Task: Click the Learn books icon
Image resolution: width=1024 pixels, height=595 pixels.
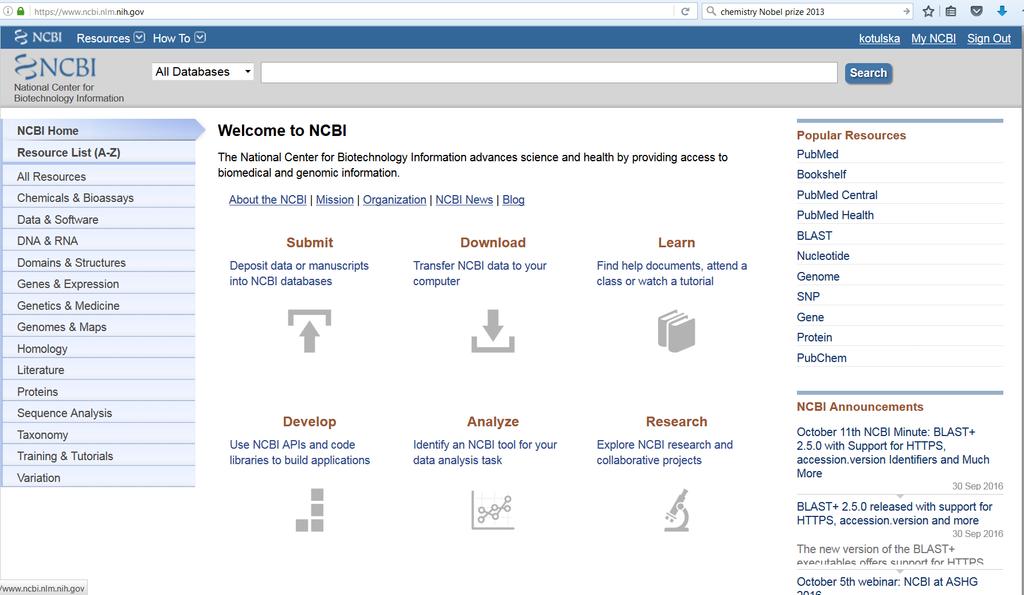Action: pos(677,331)
